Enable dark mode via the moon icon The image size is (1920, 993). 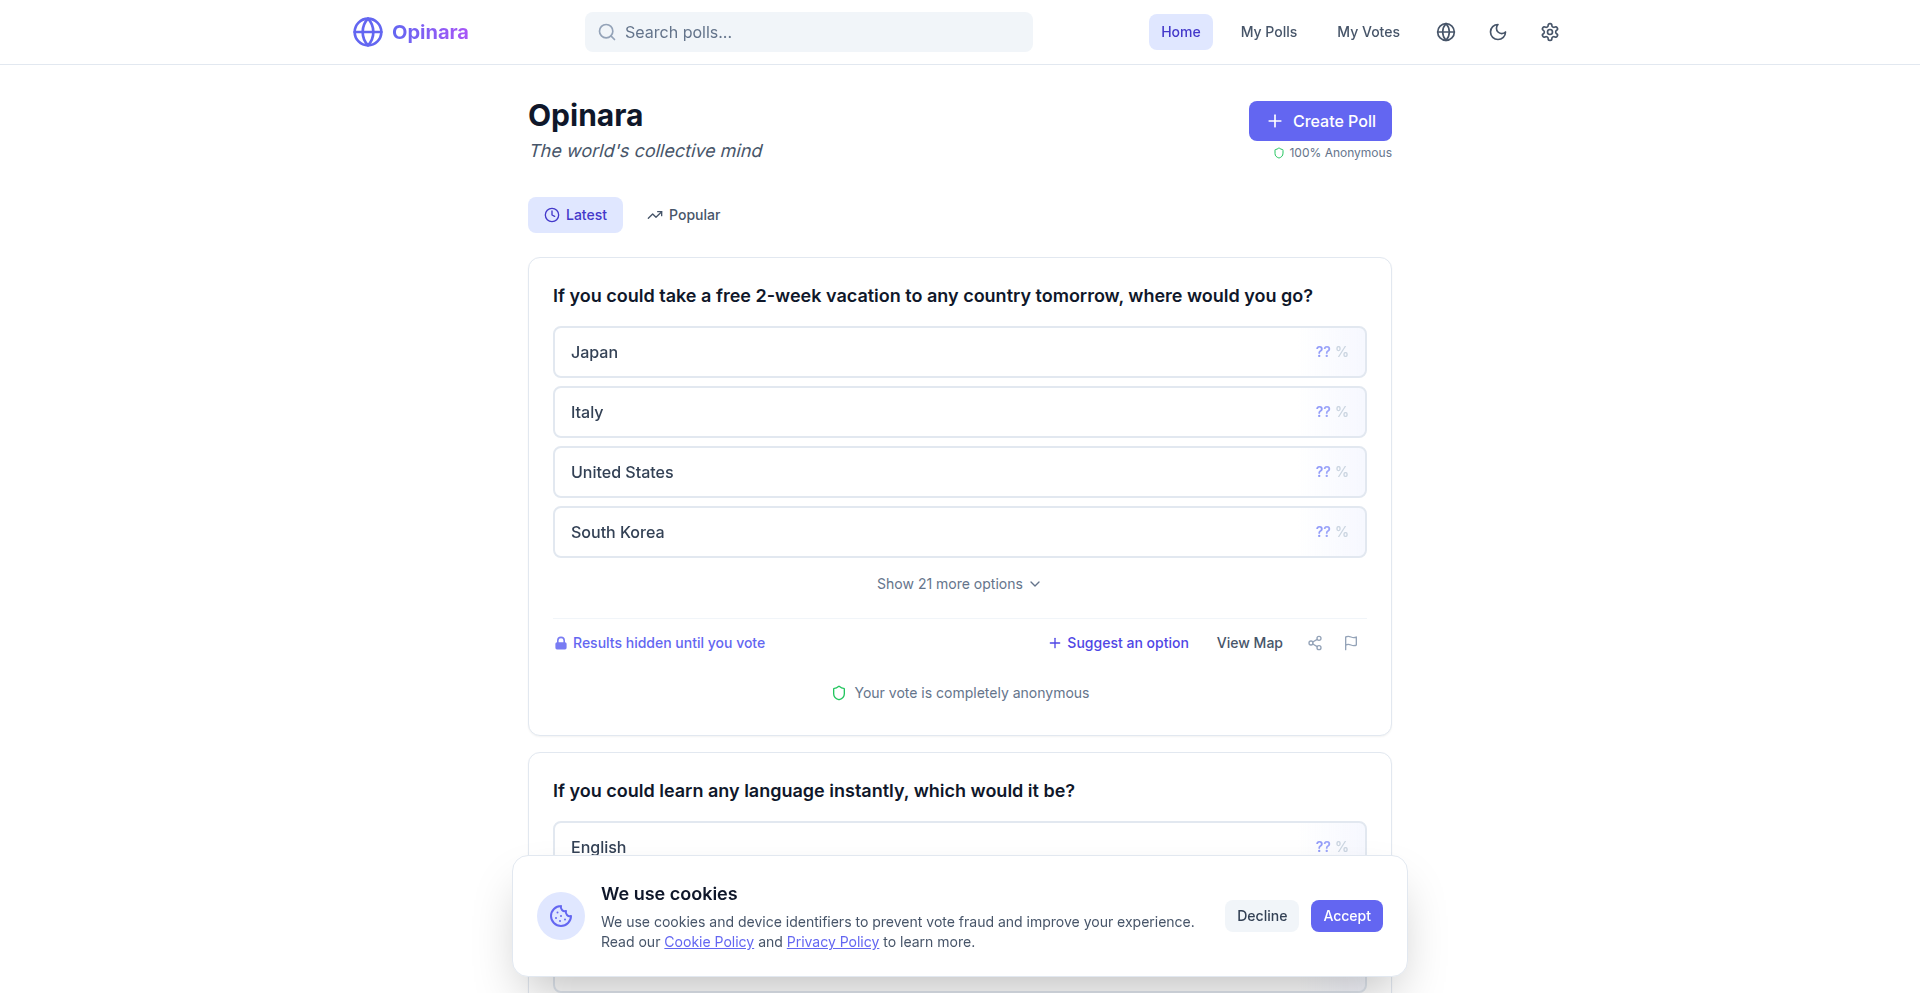(1497, 31)
